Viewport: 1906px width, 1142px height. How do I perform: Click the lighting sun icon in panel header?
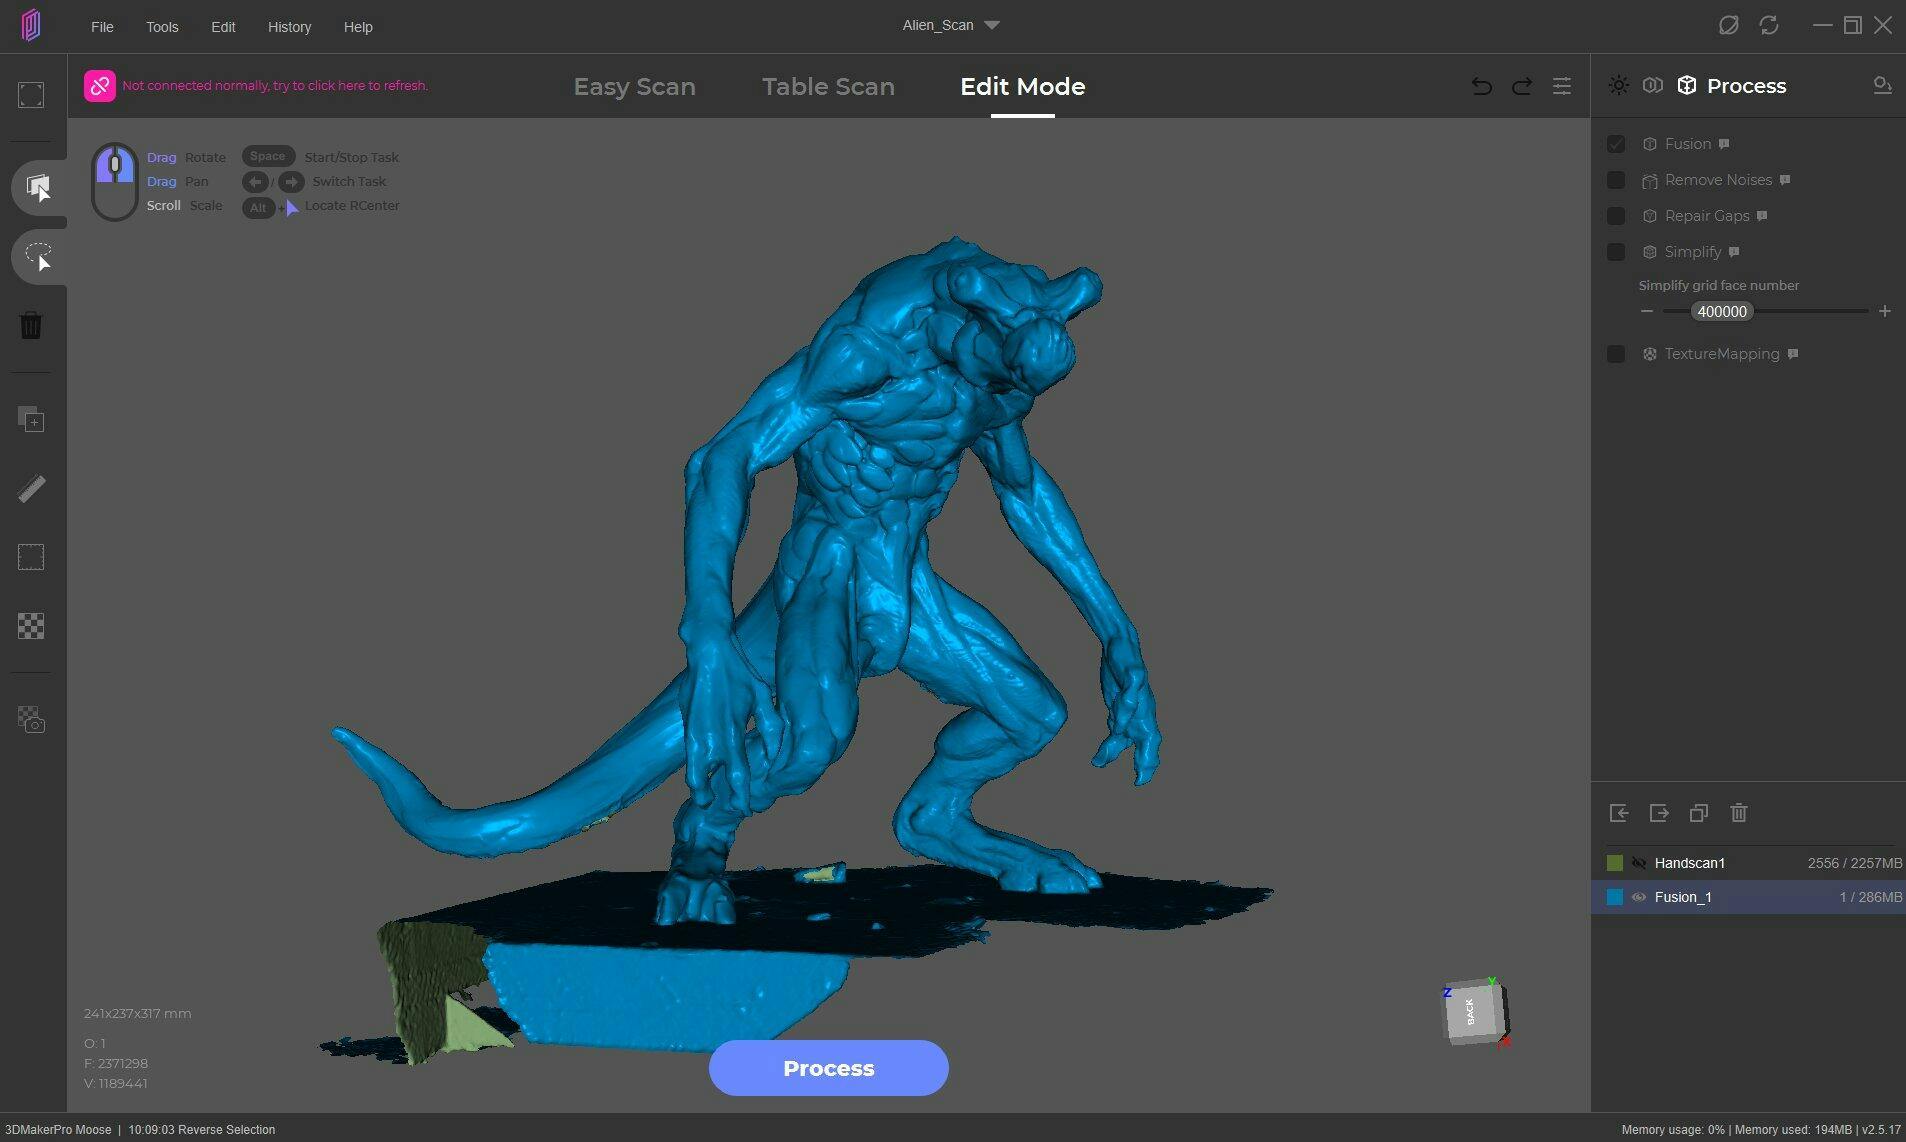pyautogui.click(x=1618, y=86)
